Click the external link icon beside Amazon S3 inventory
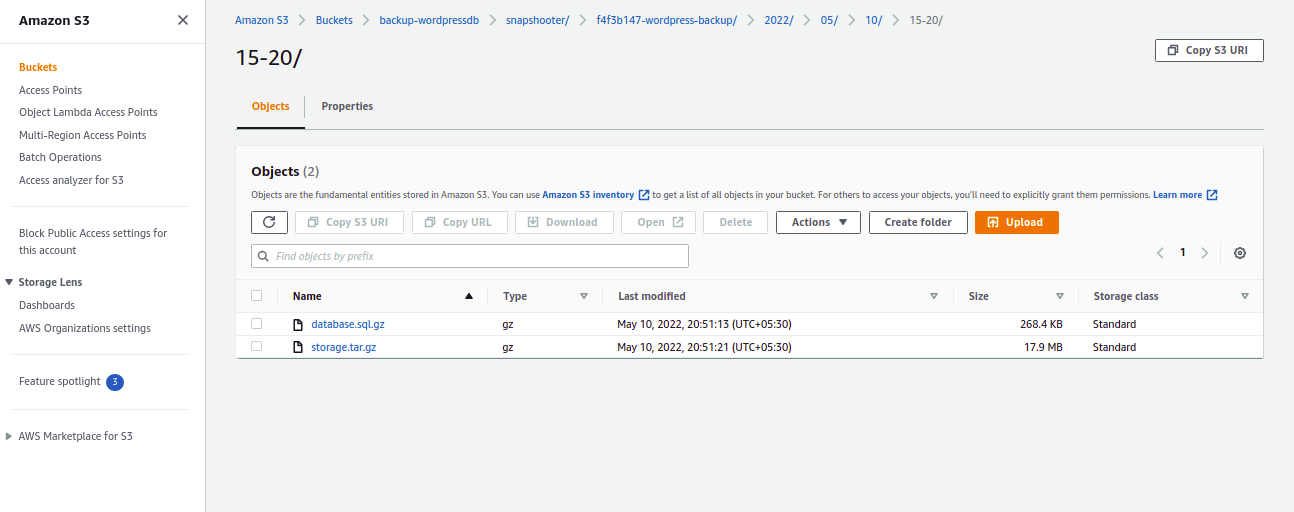Image resolution: width=1294 pixels, height=512 pixels. click(x=644, y=195)
